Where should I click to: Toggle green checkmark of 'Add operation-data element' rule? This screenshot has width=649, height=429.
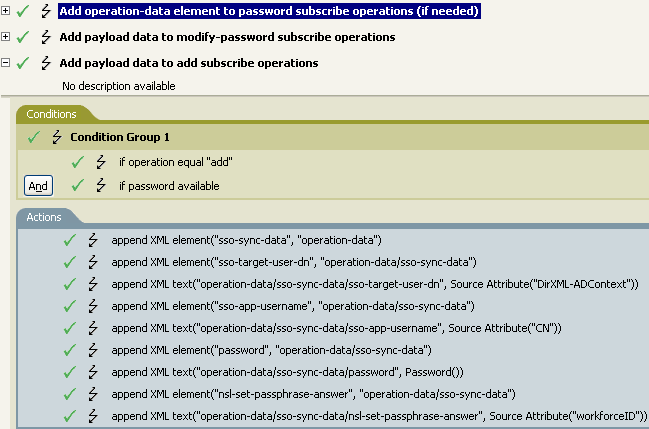[x=23, y=11]
